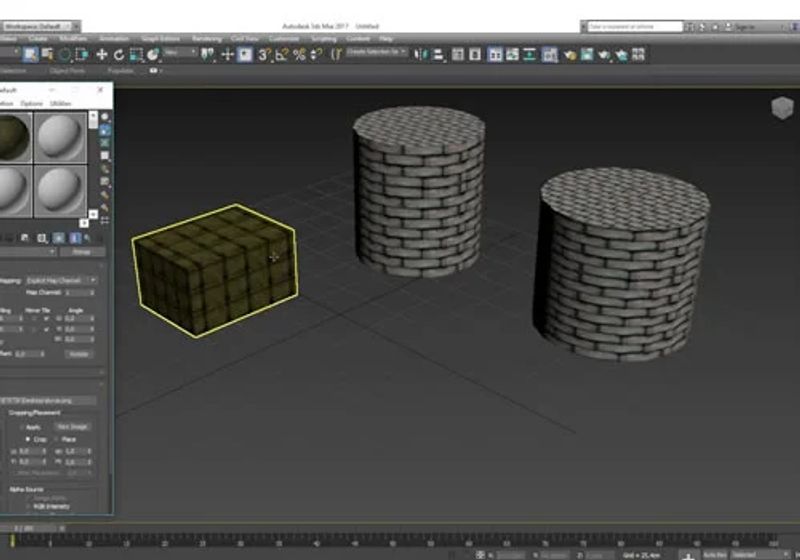Click the ViewCube in the viewport
The width and height of the screenshot is (800, 560).
(782, 108)
